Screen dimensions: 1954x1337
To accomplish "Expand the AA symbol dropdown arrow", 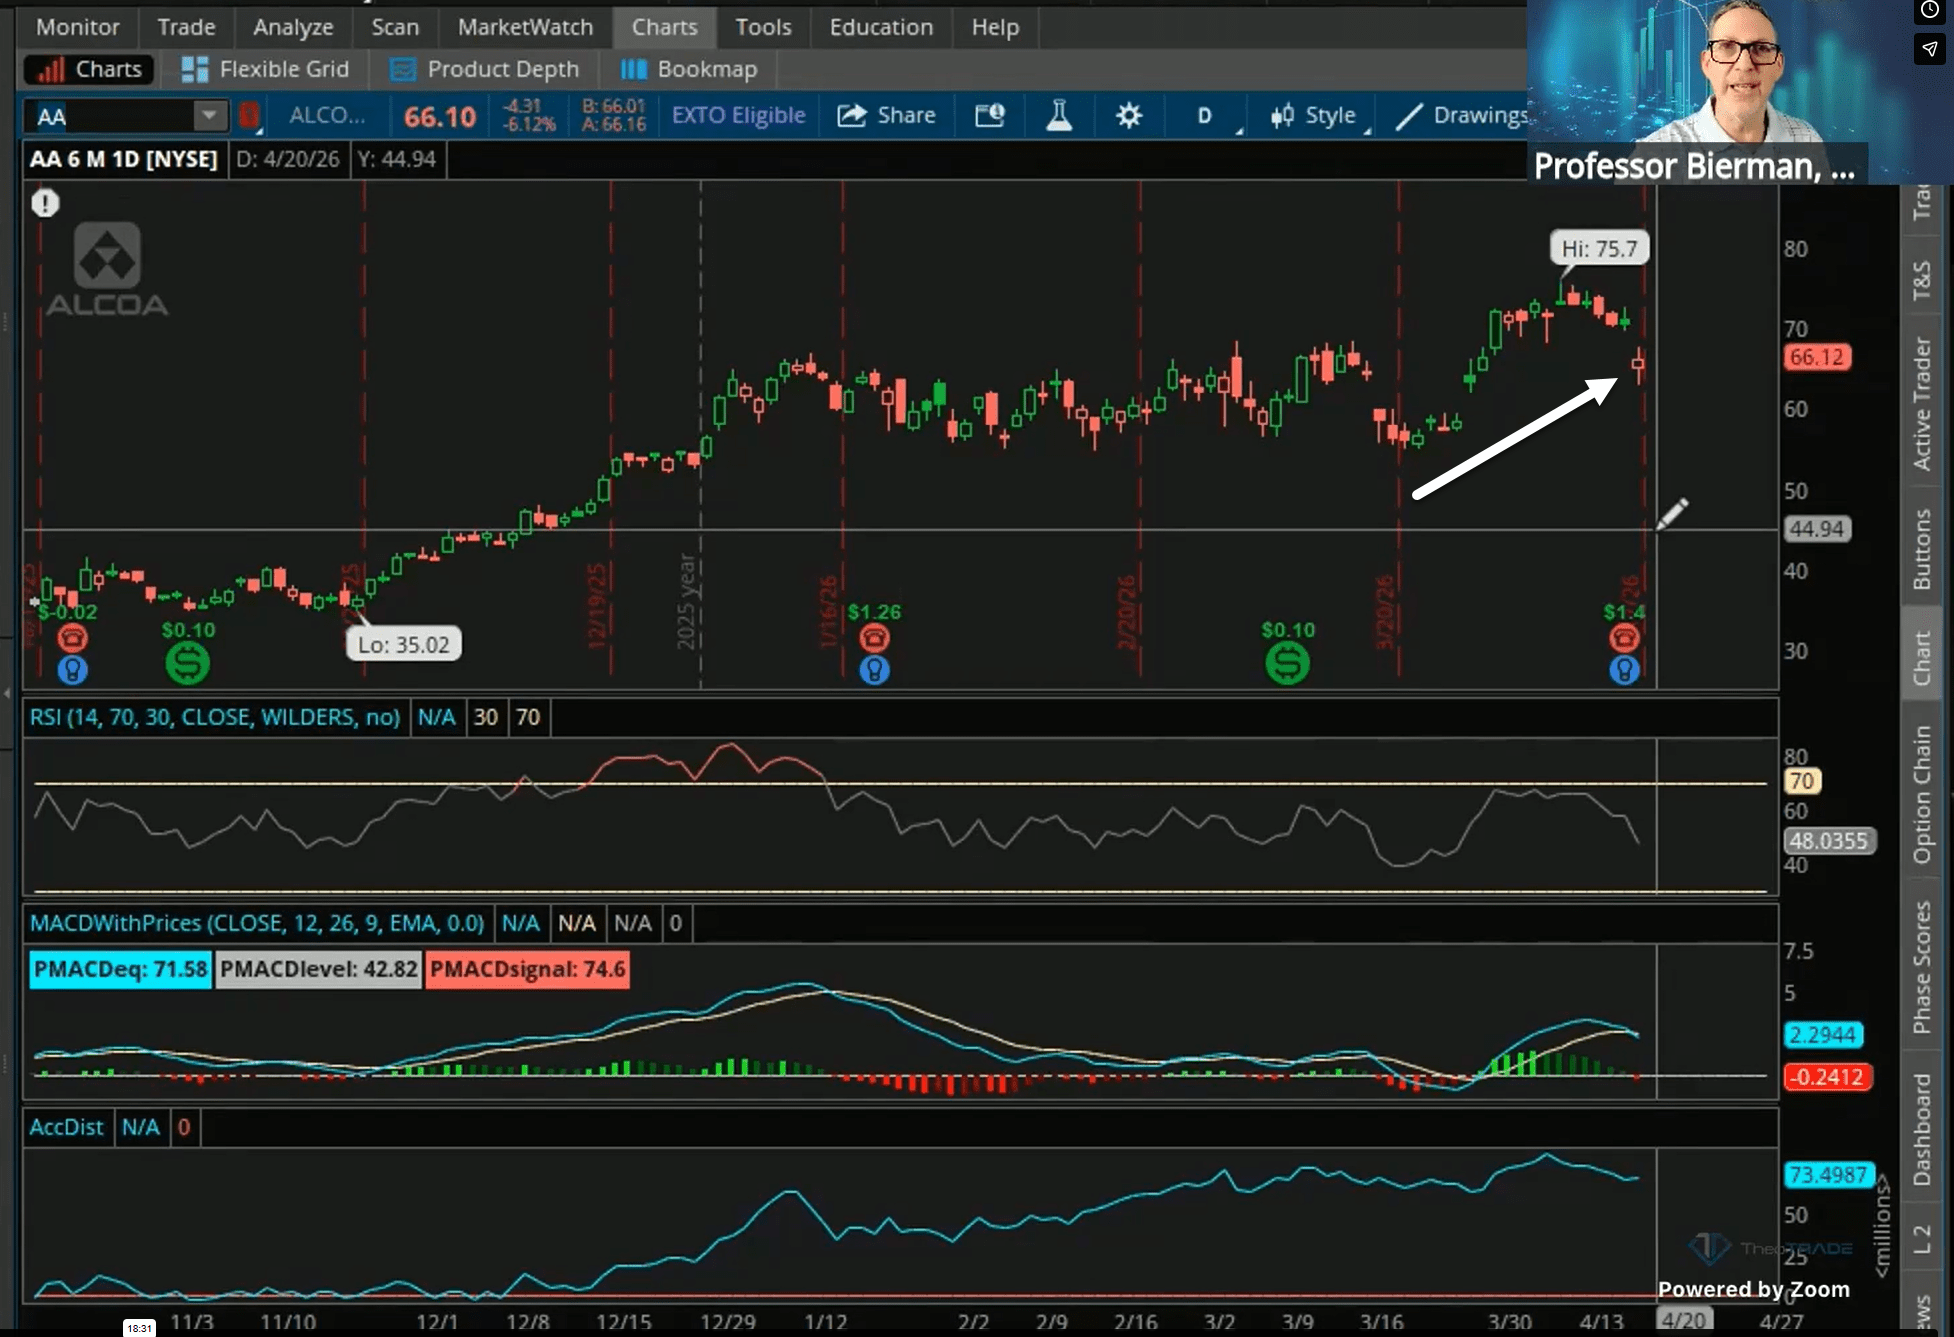I will 209,116.
